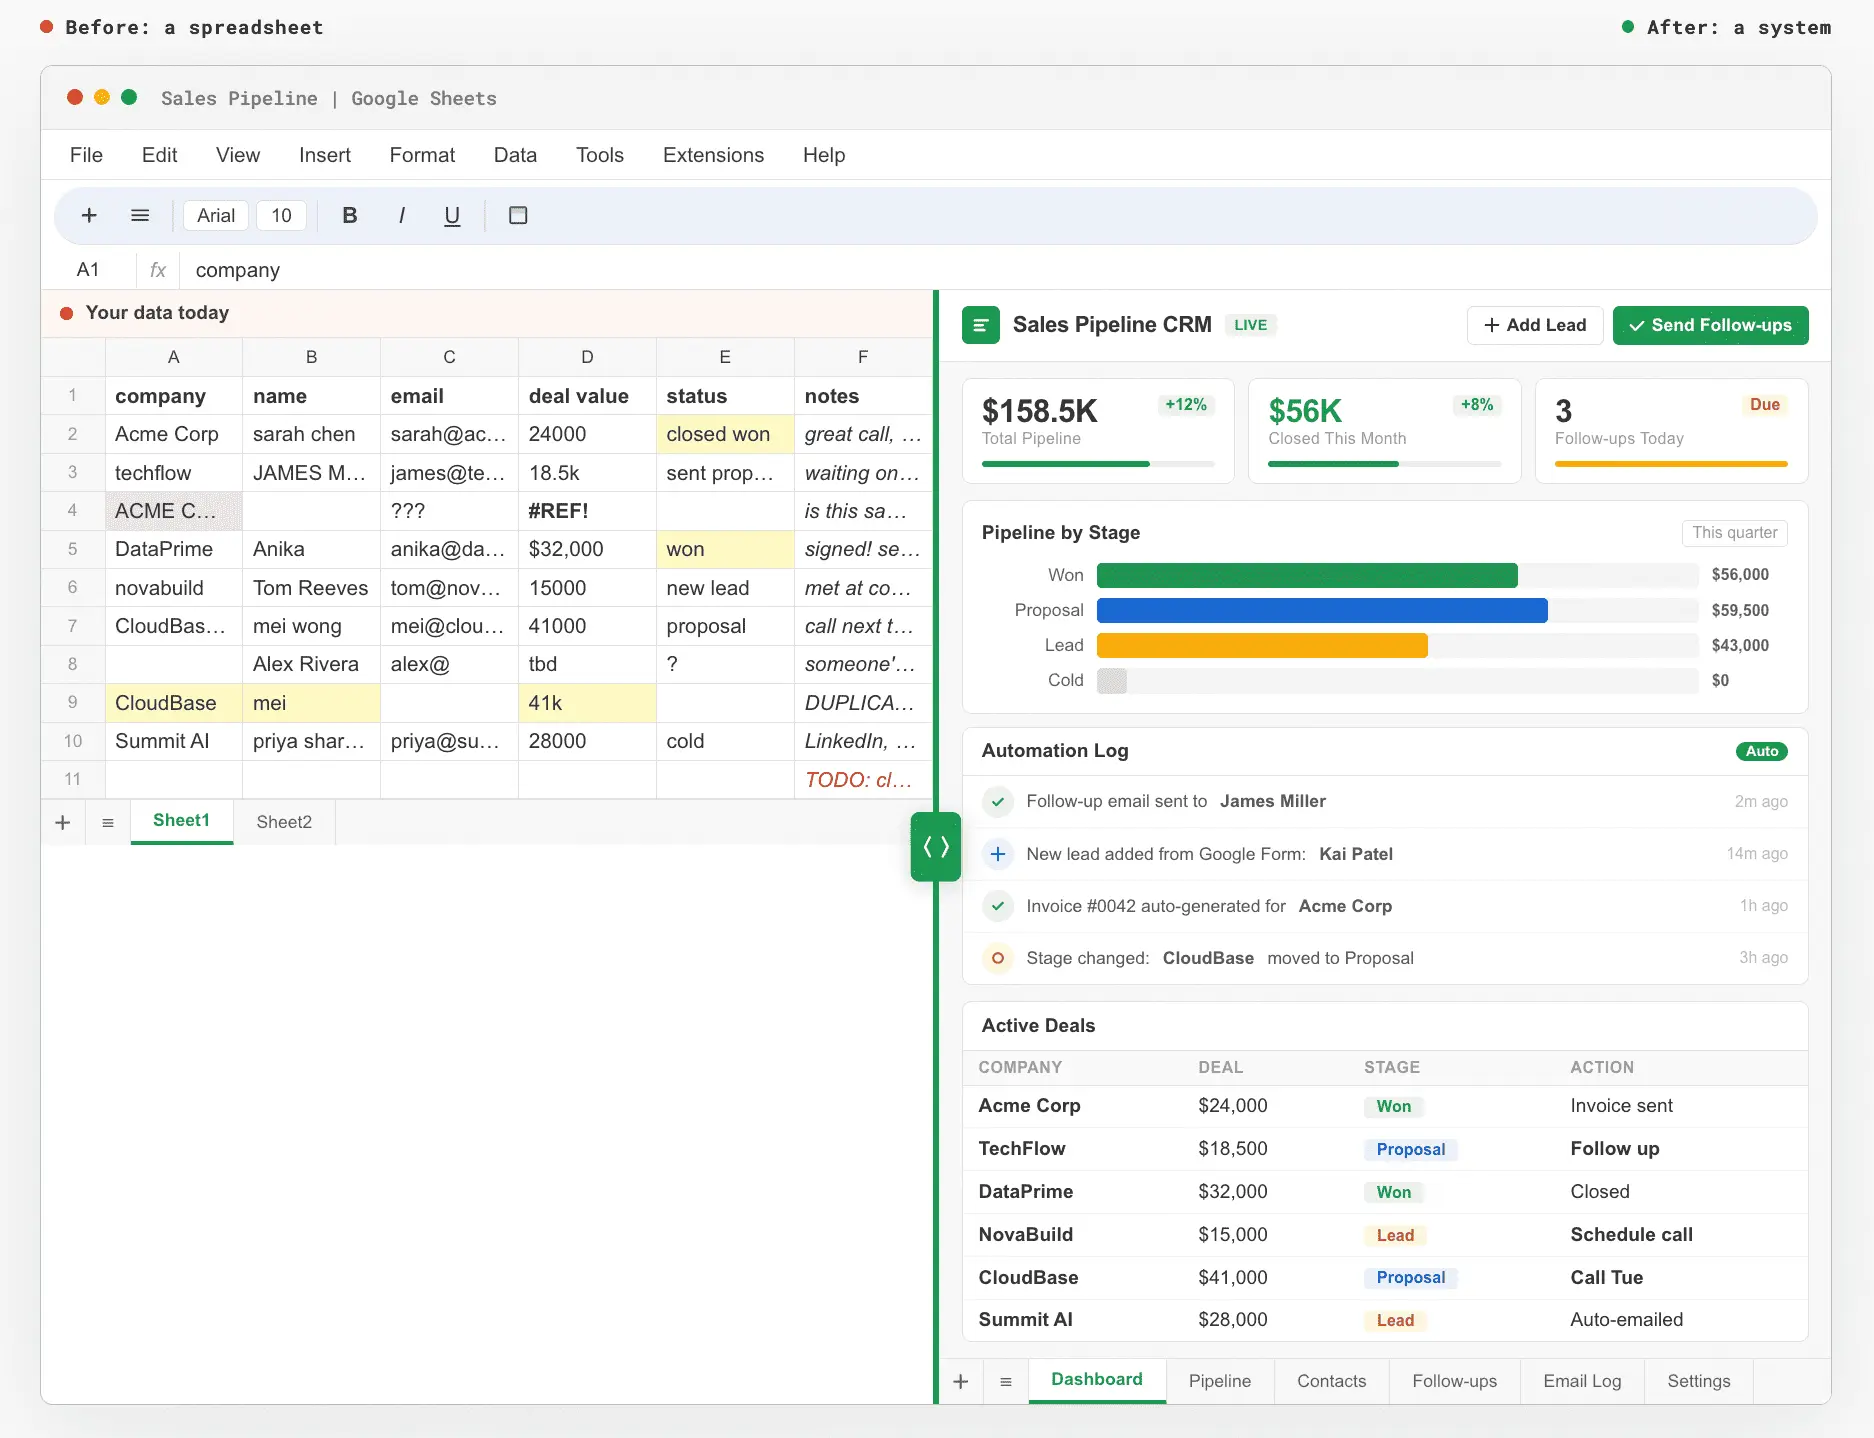Click the red TODO note cell

point(863,780)
